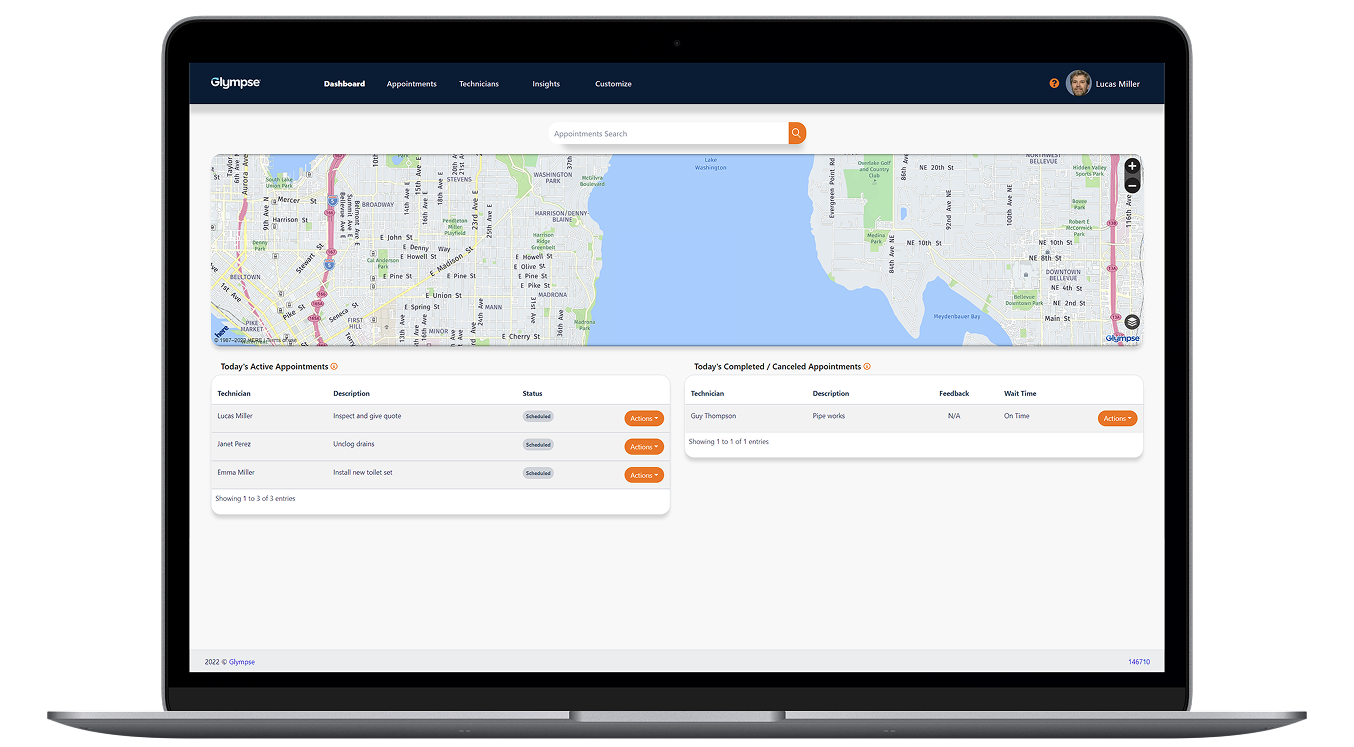Expand Actions menu for Janet Perez
1354x747 pixels.
click(x=644, y=447)
